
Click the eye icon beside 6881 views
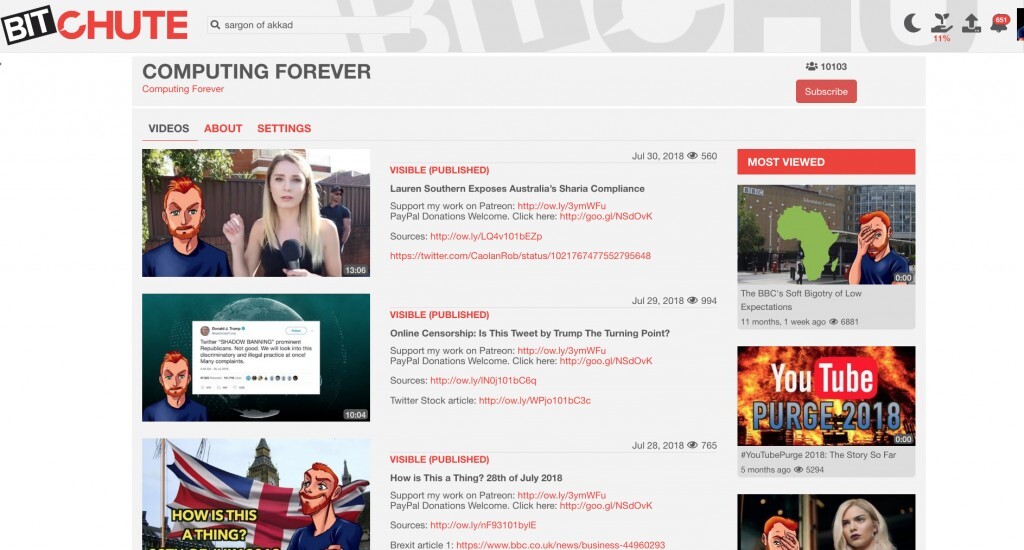point(833,322)
